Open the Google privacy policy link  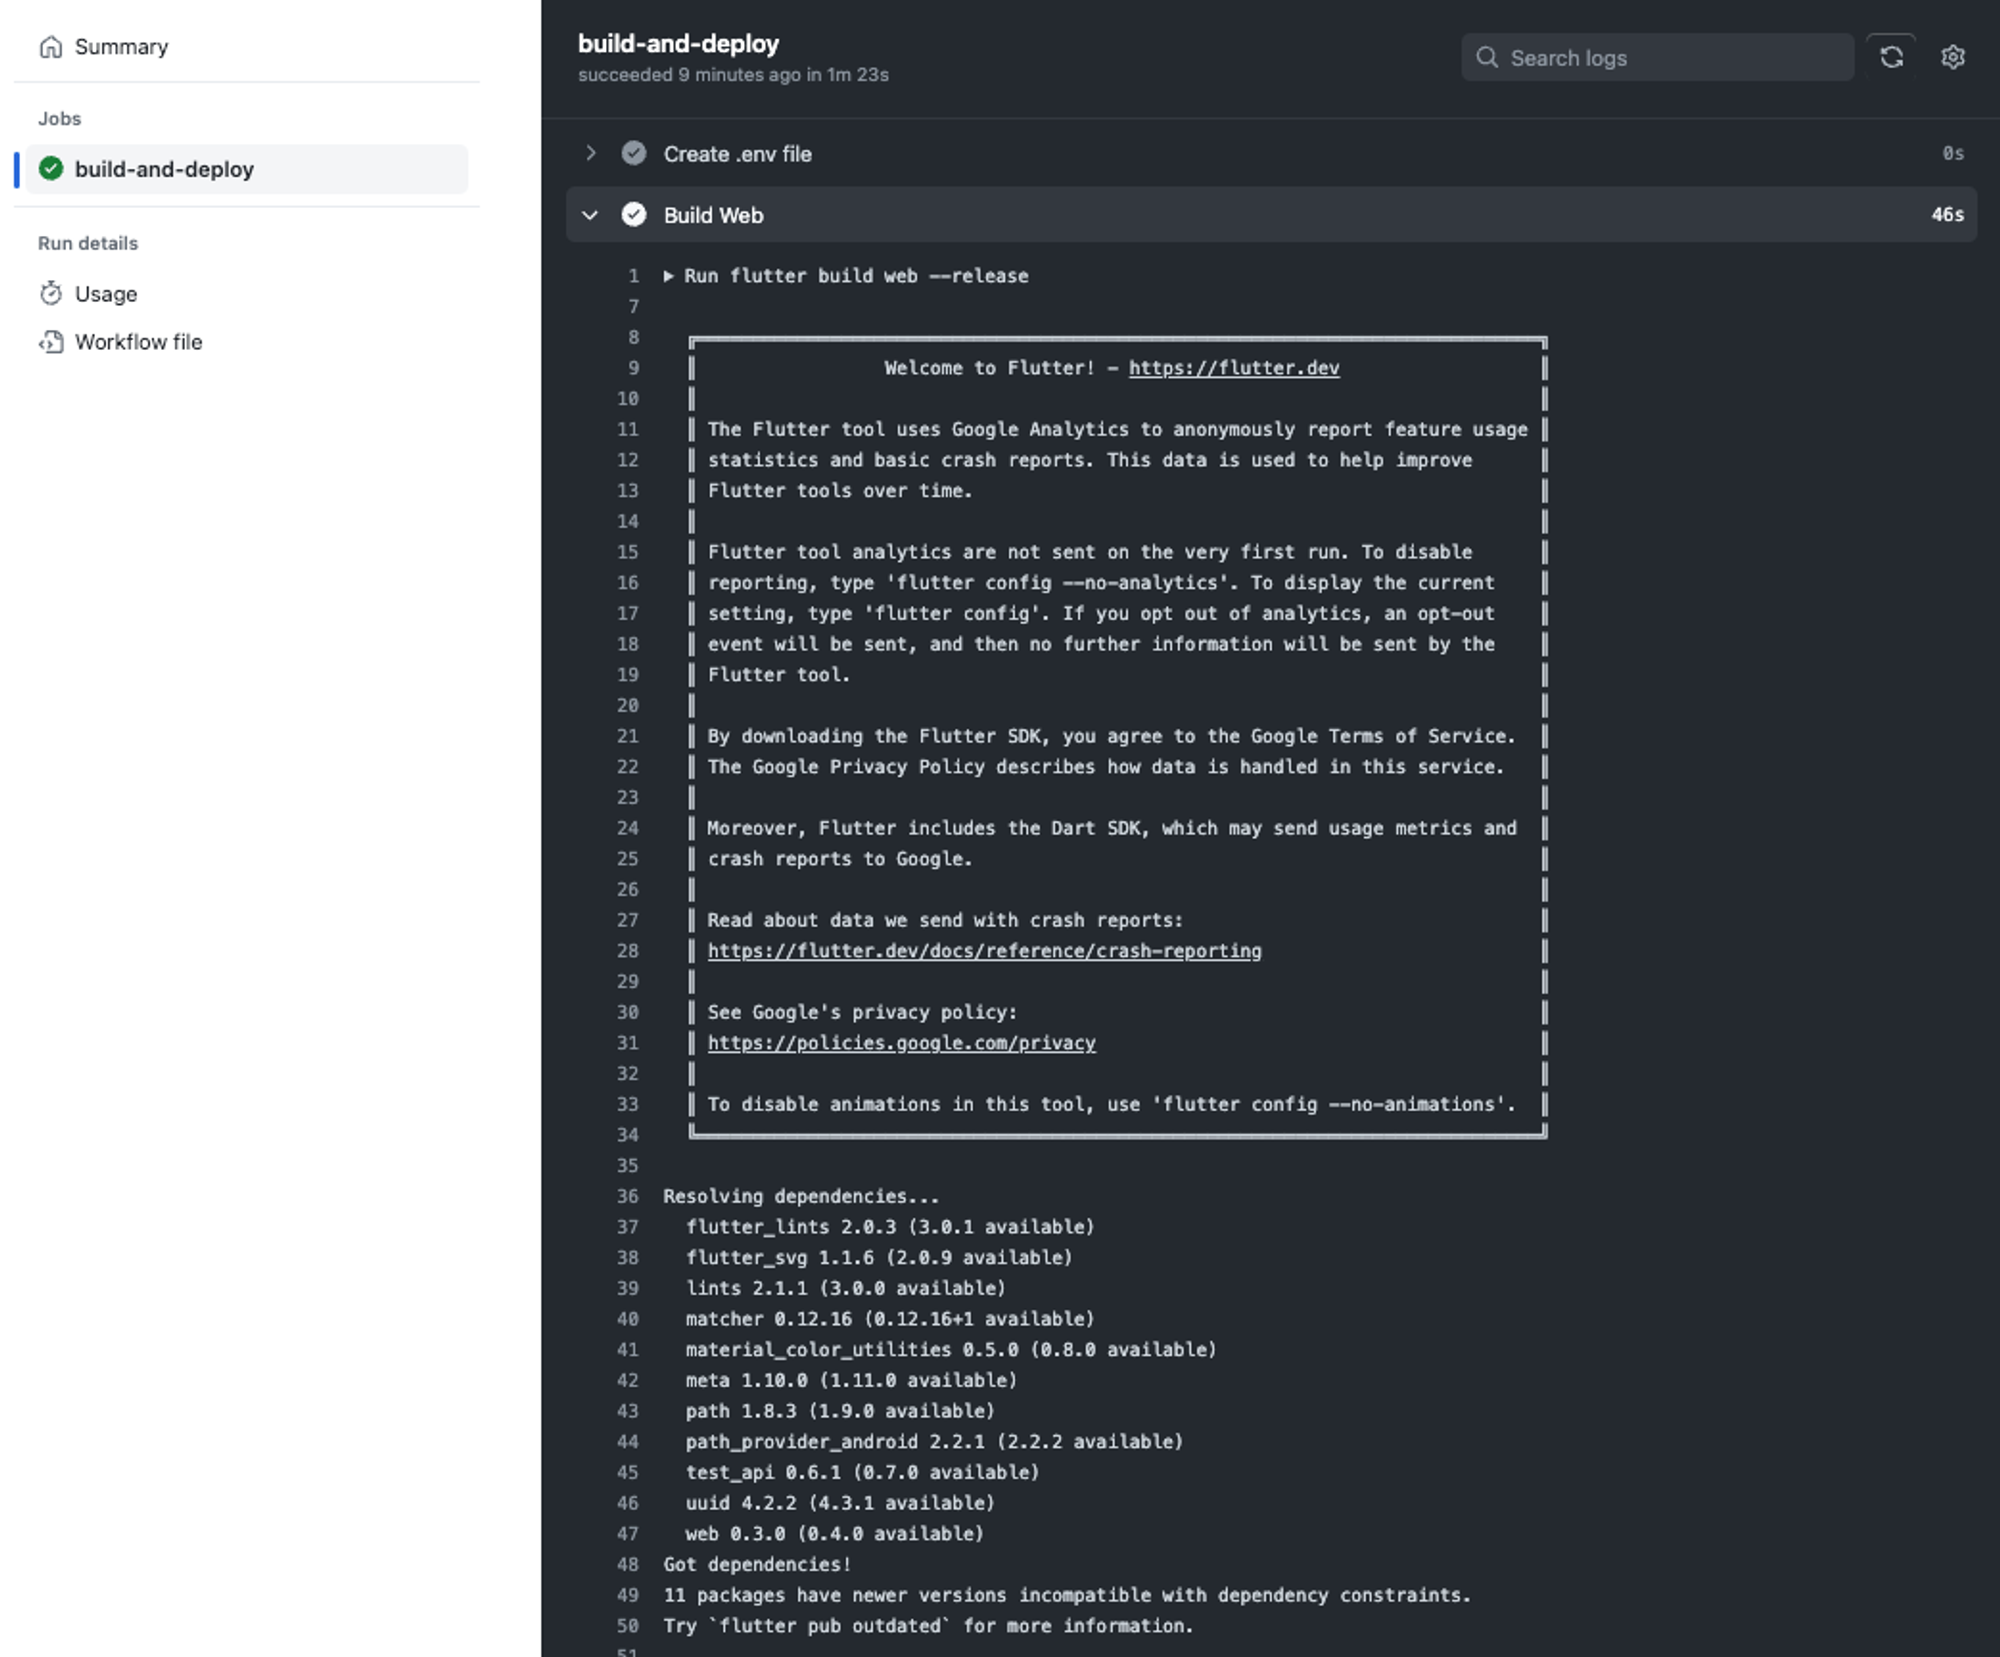pos(901,1043)
